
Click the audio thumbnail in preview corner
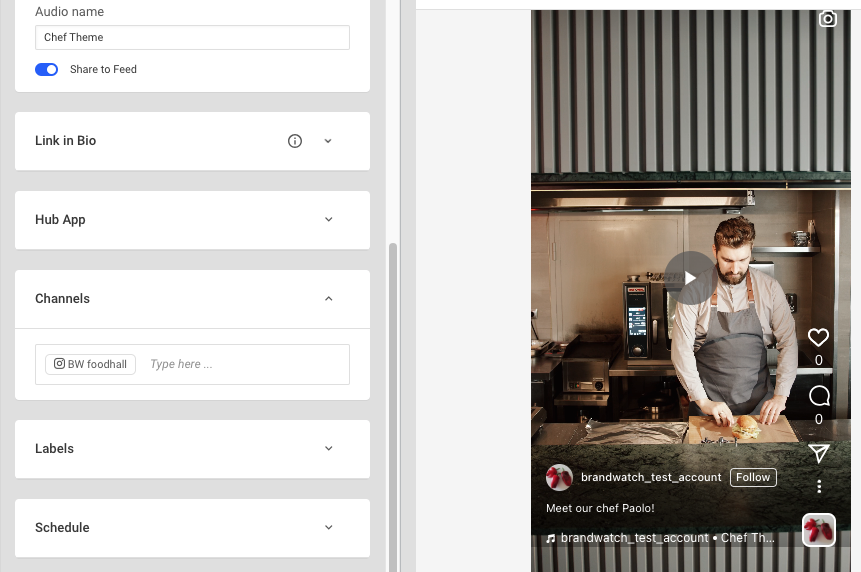pyautogui.click(x=819, y=530)
